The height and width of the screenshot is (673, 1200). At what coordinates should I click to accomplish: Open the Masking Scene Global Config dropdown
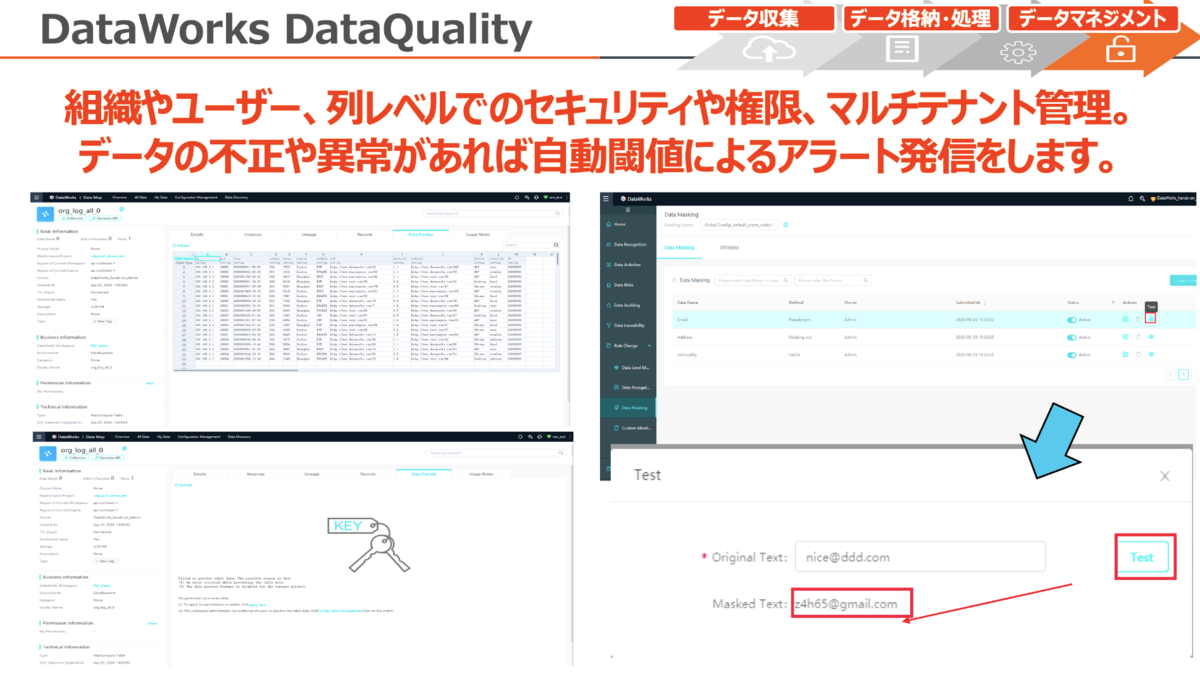point(739,225)
